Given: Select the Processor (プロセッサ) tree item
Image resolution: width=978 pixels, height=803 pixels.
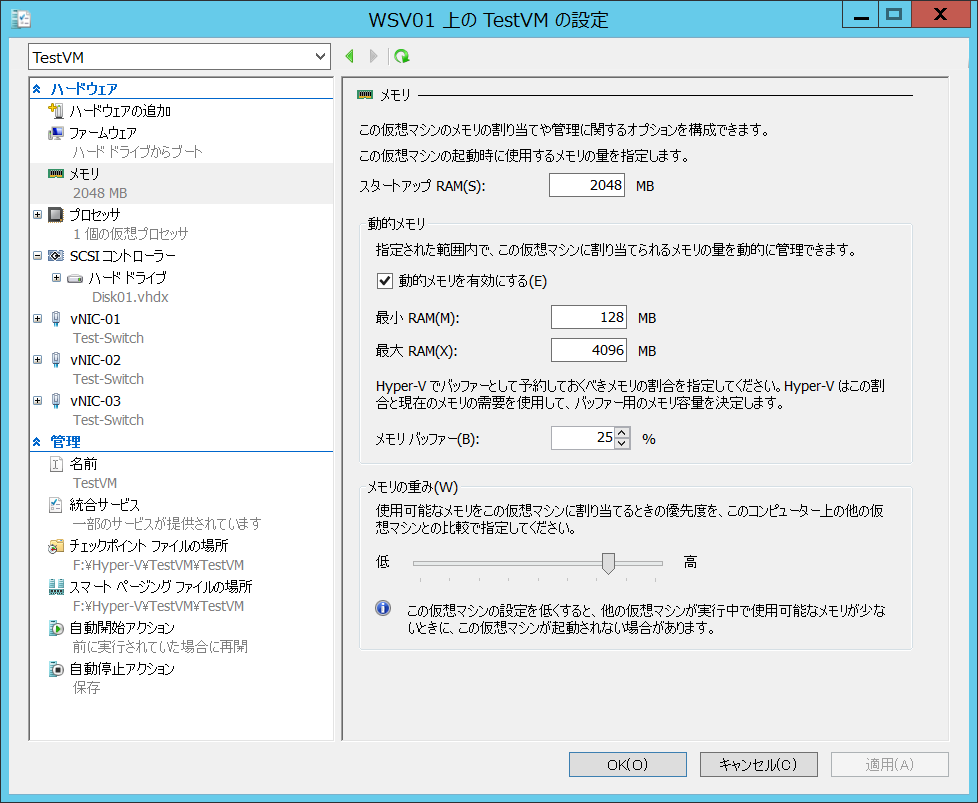Looking at the screenshot, I should point(95,215).
